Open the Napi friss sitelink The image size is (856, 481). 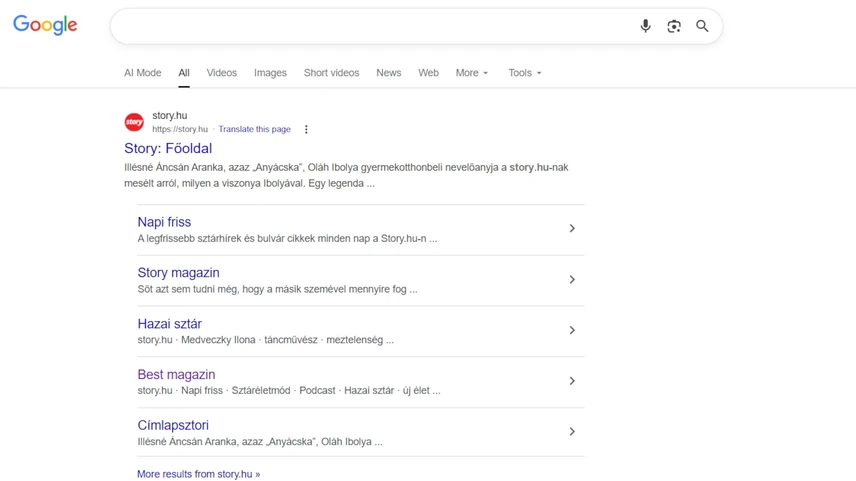tap(164, 222)
